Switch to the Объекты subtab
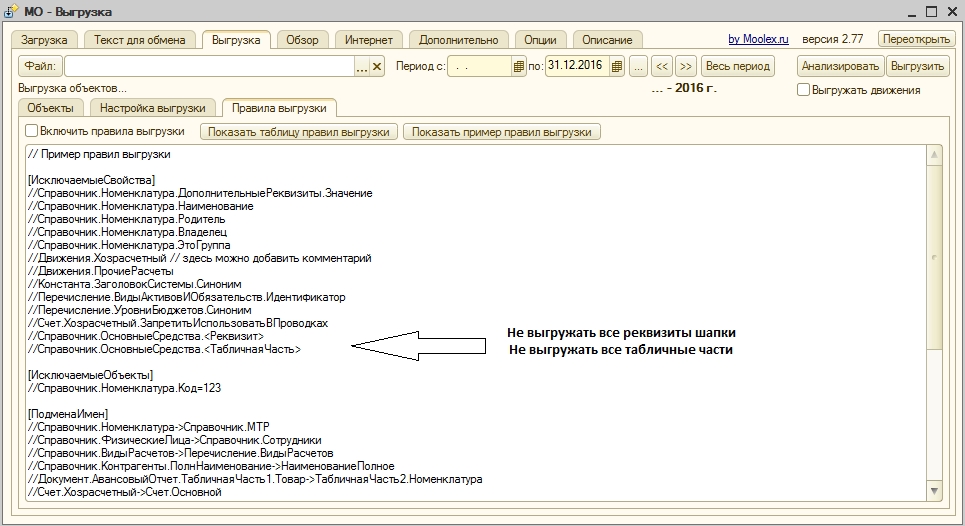The image size is (965, 526). point(50,108)
